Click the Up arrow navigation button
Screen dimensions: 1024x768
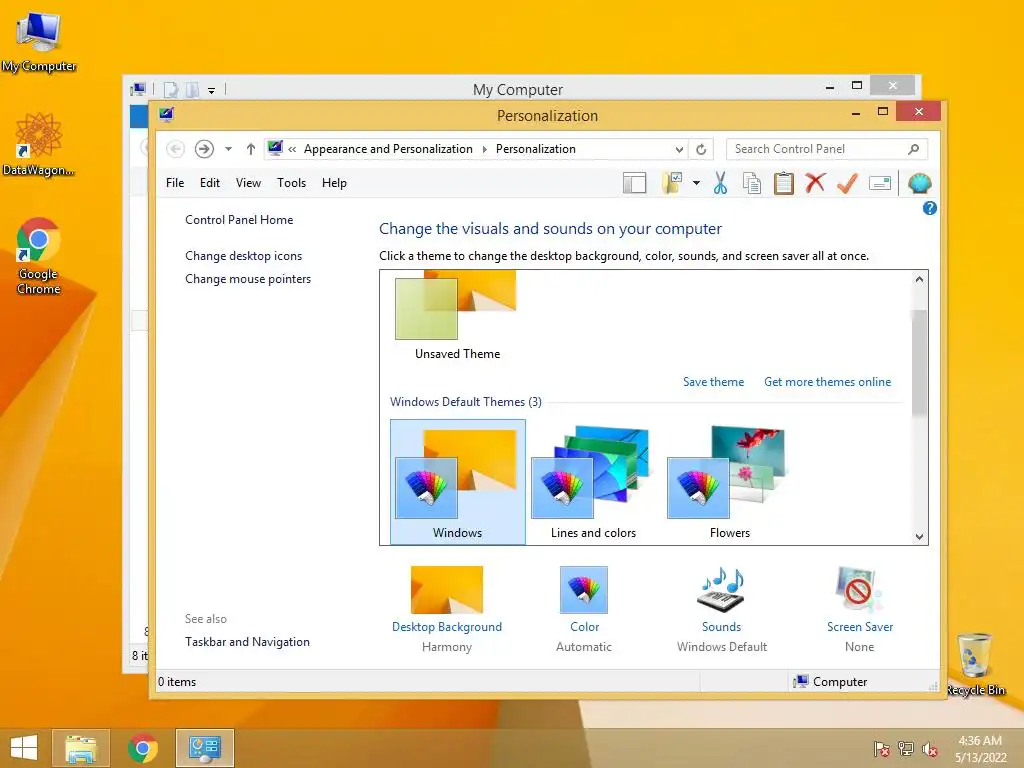coord(251,149)
